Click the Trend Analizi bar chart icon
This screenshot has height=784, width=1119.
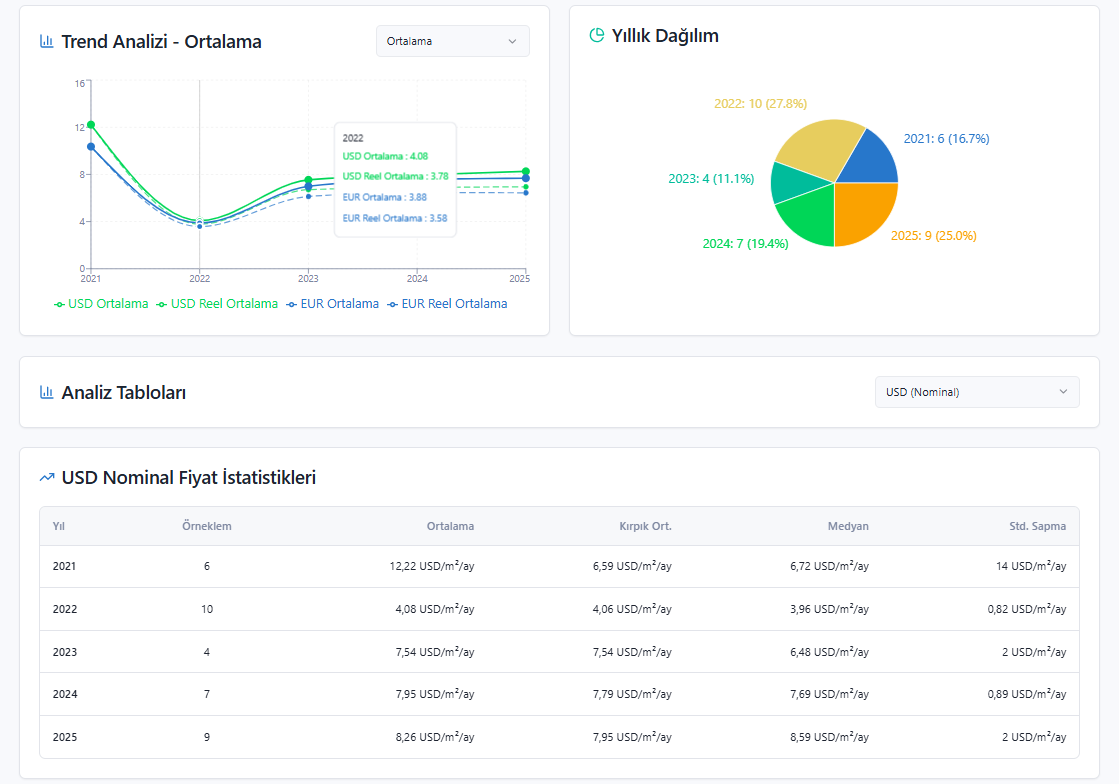pyautogui.click(x=46, y=41)
